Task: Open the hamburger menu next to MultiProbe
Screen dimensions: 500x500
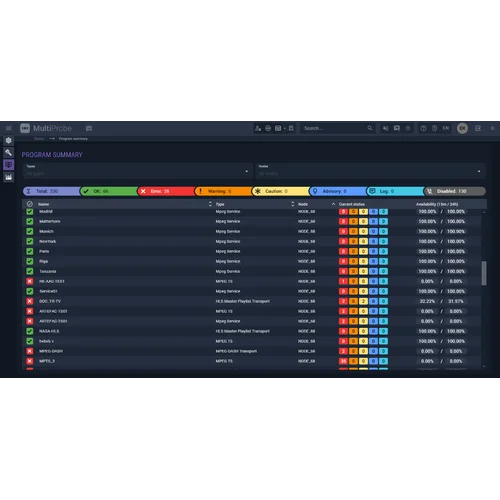Action: click(x=9, y=128)
